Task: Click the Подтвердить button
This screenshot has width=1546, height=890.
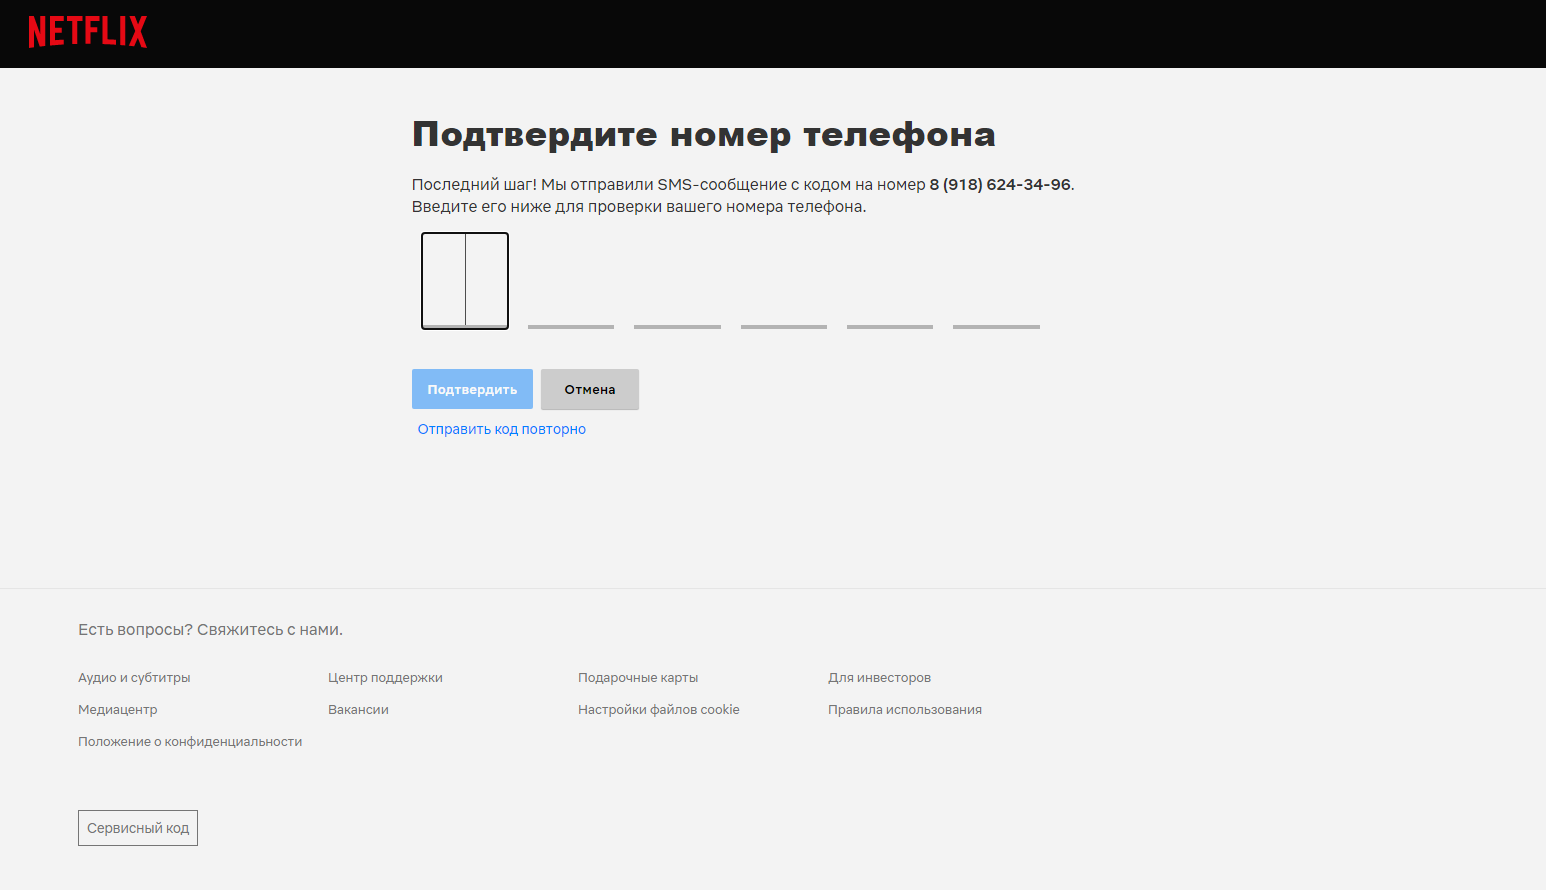Action: click(x=472, y=389)
